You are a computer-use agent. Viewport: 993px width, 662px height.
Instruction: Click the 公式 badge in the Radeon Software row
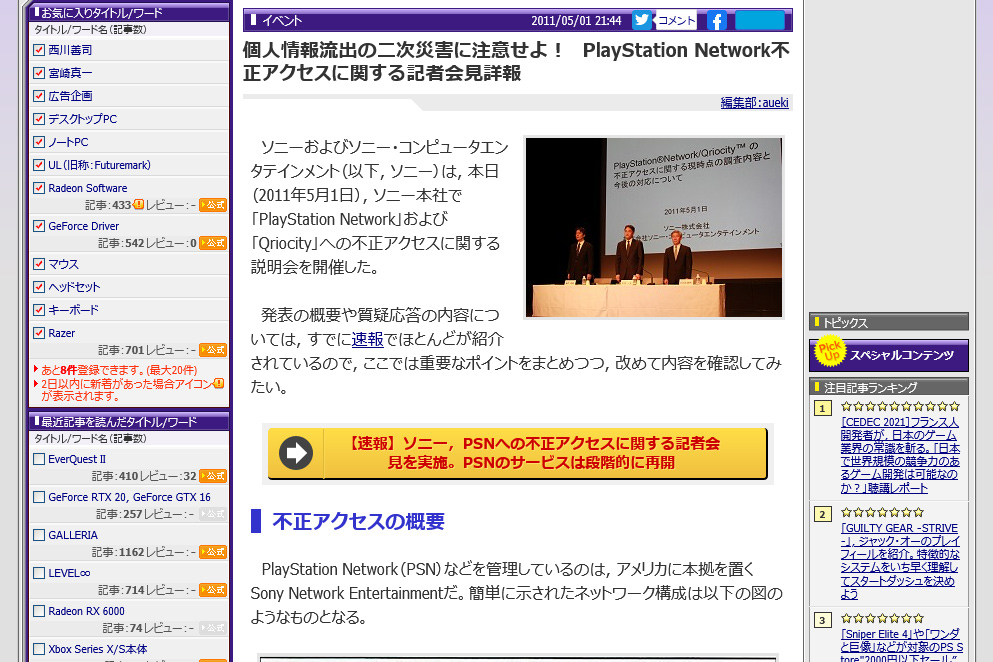(213, 205)
